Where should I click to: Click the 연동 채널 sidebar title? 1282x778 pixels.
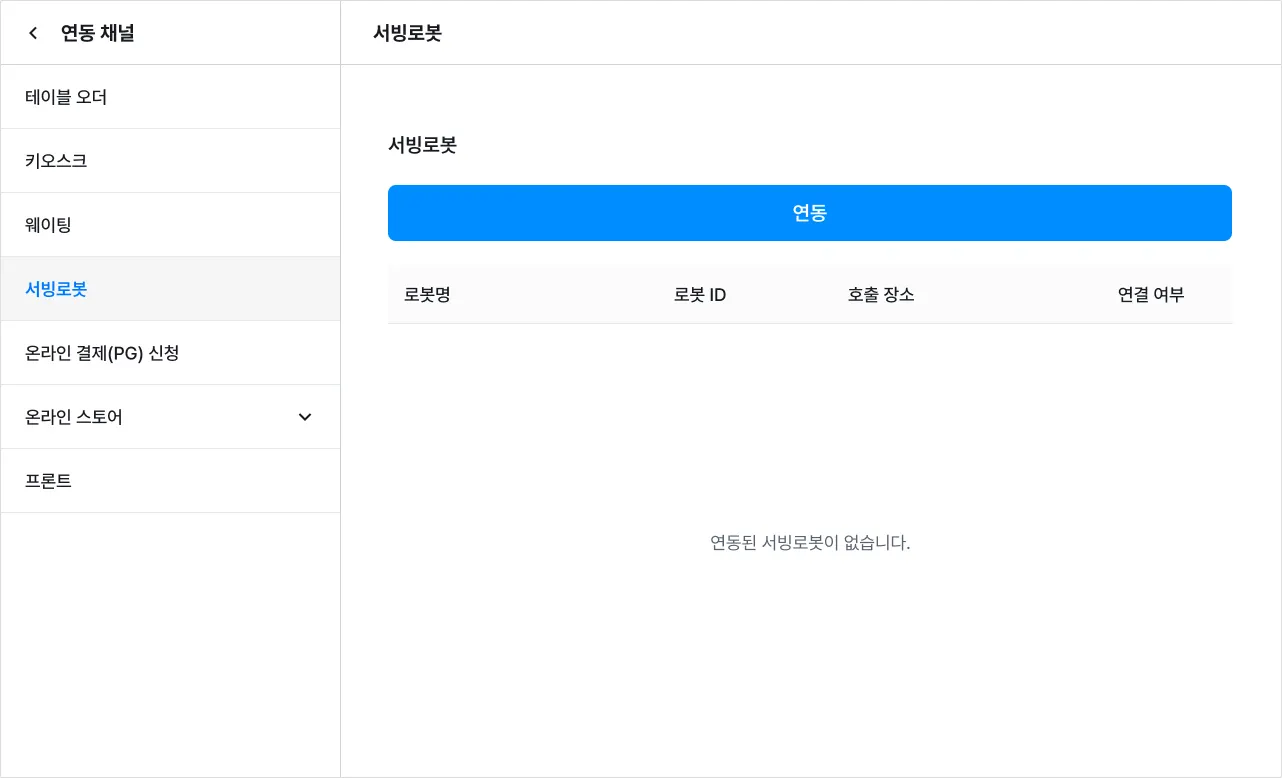[x=97, y=33]
